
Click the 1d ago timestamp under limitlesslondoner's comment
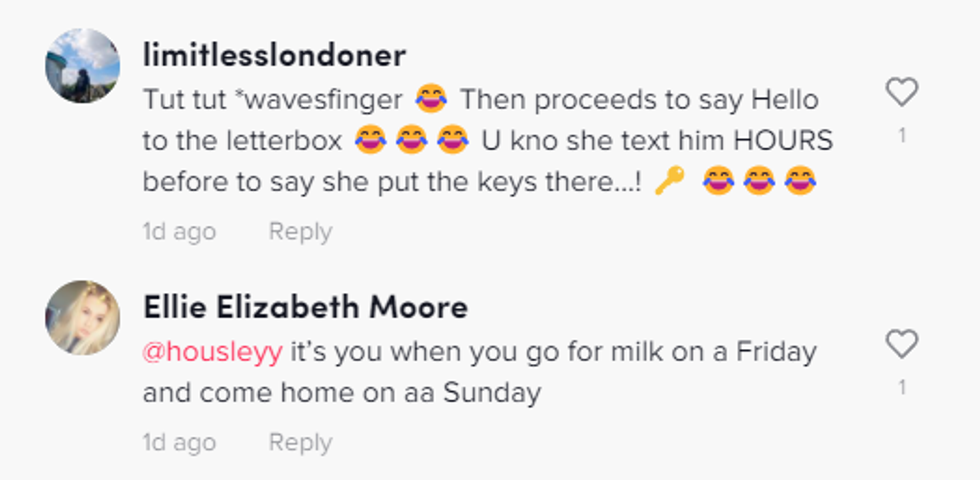tap(179, 232)
